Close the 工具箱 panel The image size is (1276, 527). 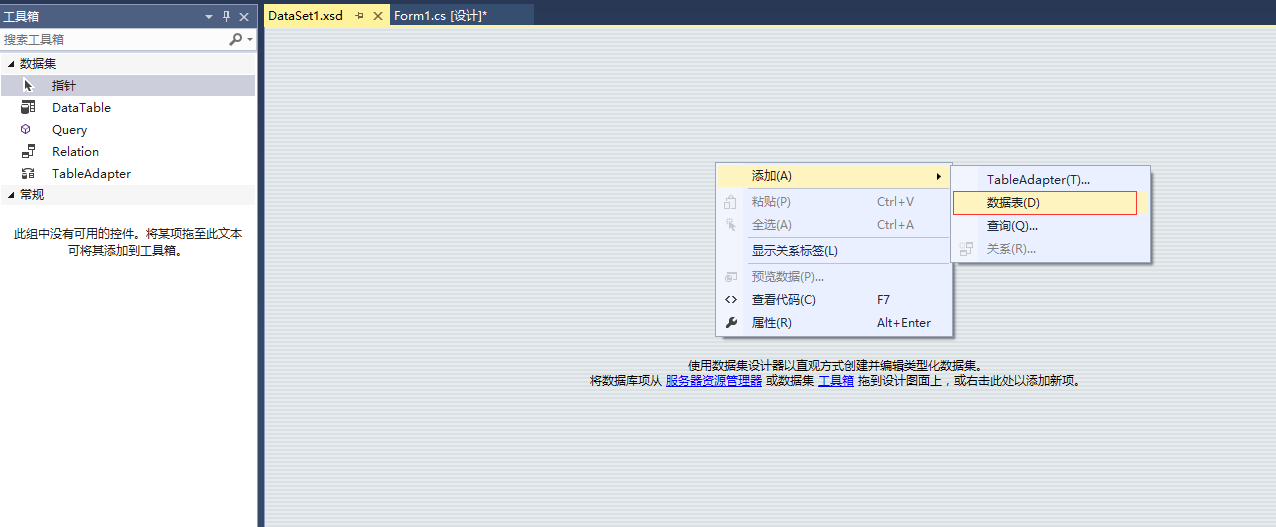pos(244,16)
